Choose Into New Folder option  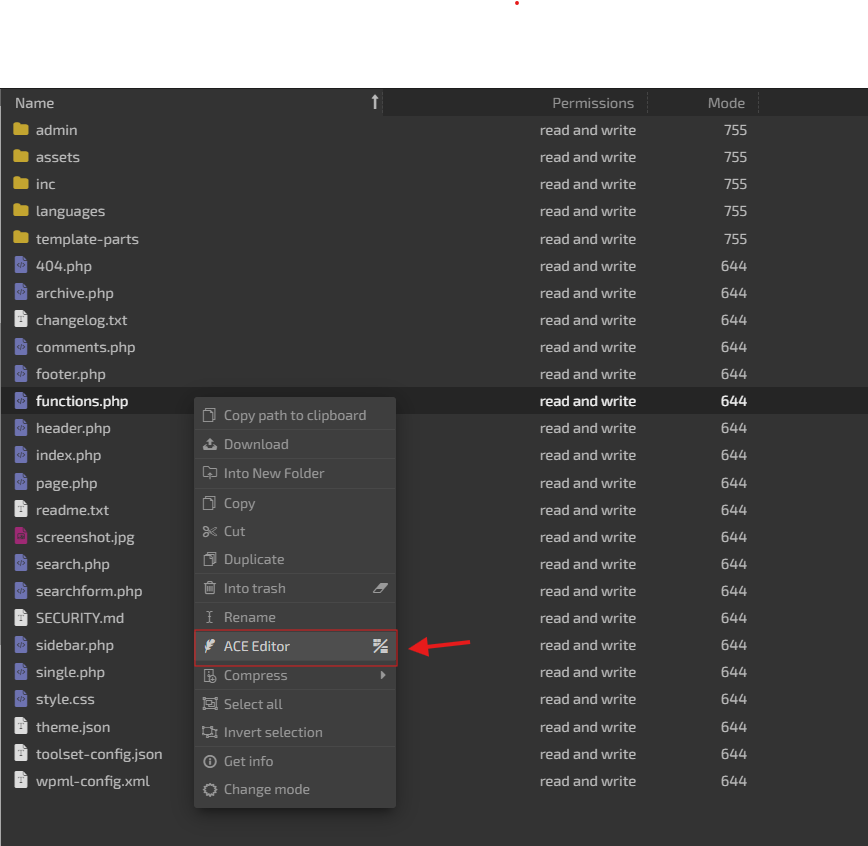click(x=295, y=473)
